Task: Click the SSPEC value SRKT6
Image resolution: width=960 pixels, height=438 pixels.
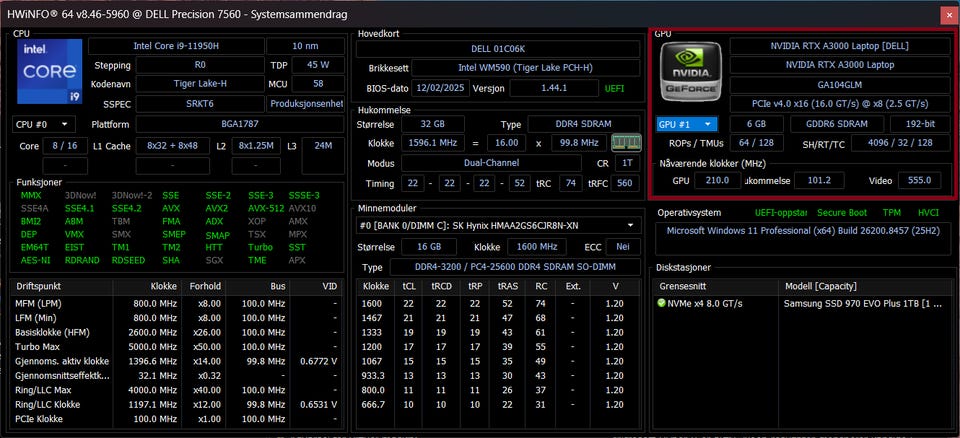Action: [200, 104]
